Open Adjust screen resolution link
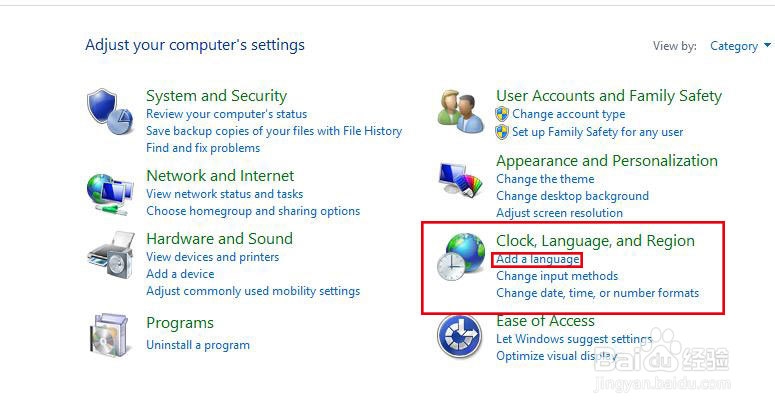Screen dimensions: 775x411 coord(559,213)
